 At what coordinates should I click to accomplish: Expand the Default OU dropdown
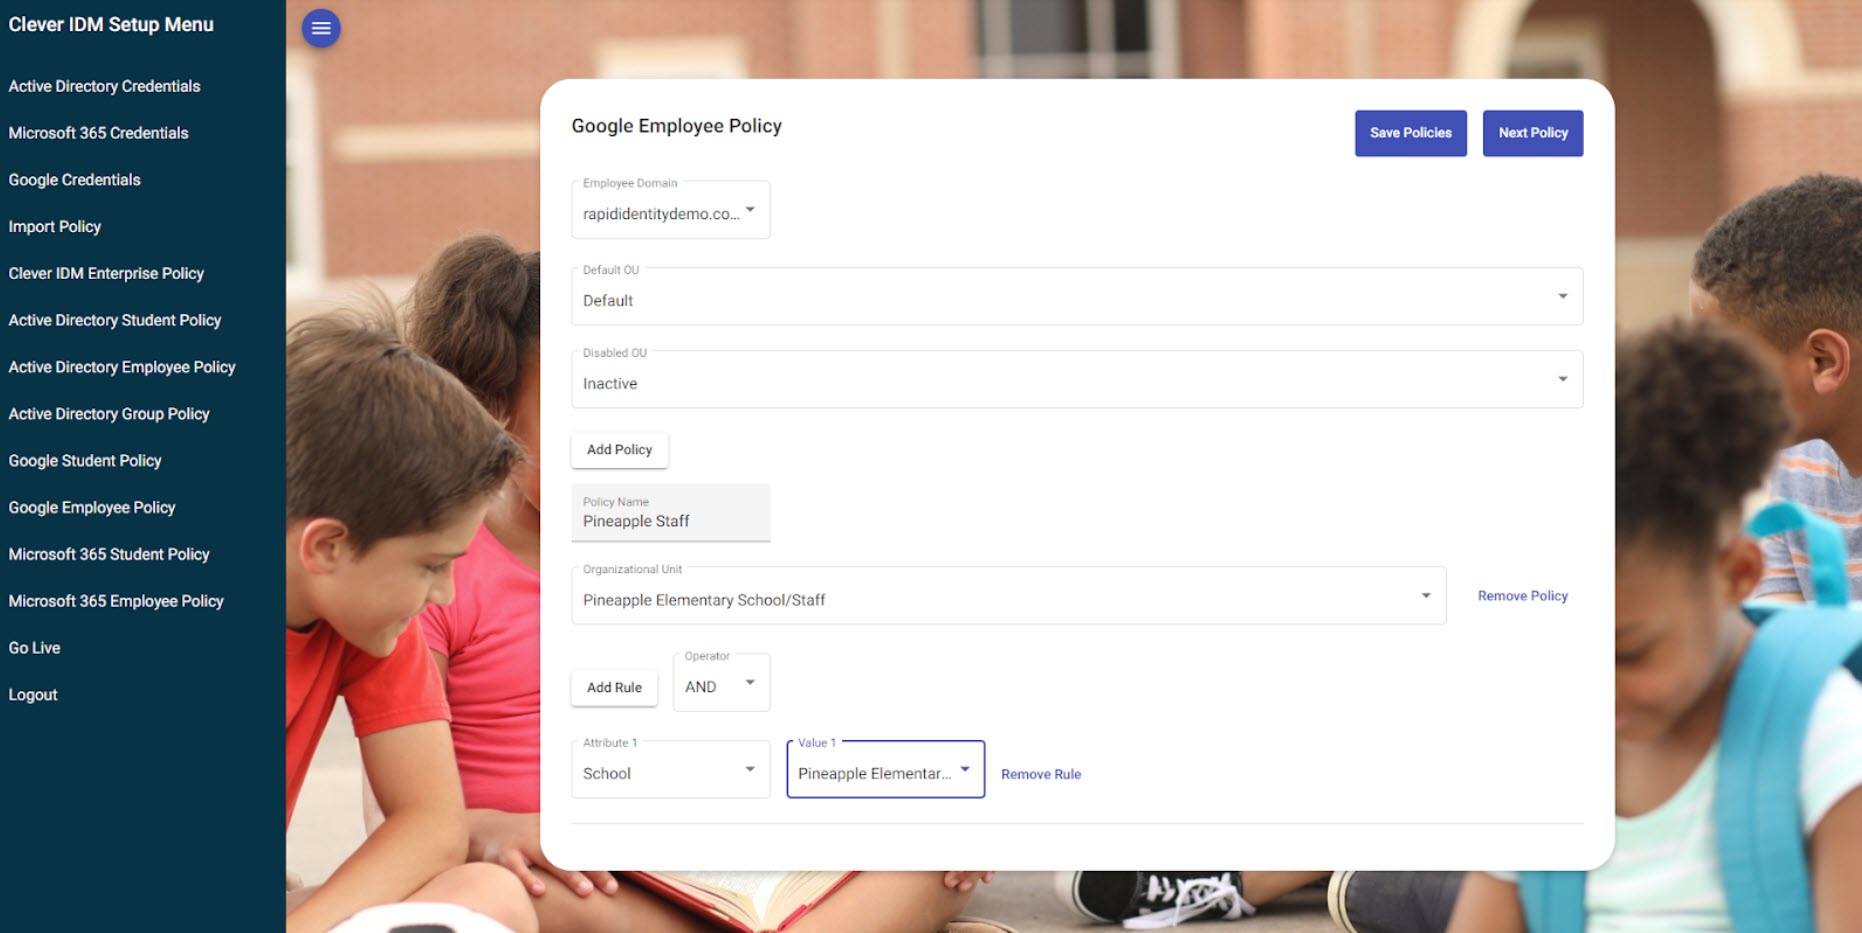tap(1077, 296)
